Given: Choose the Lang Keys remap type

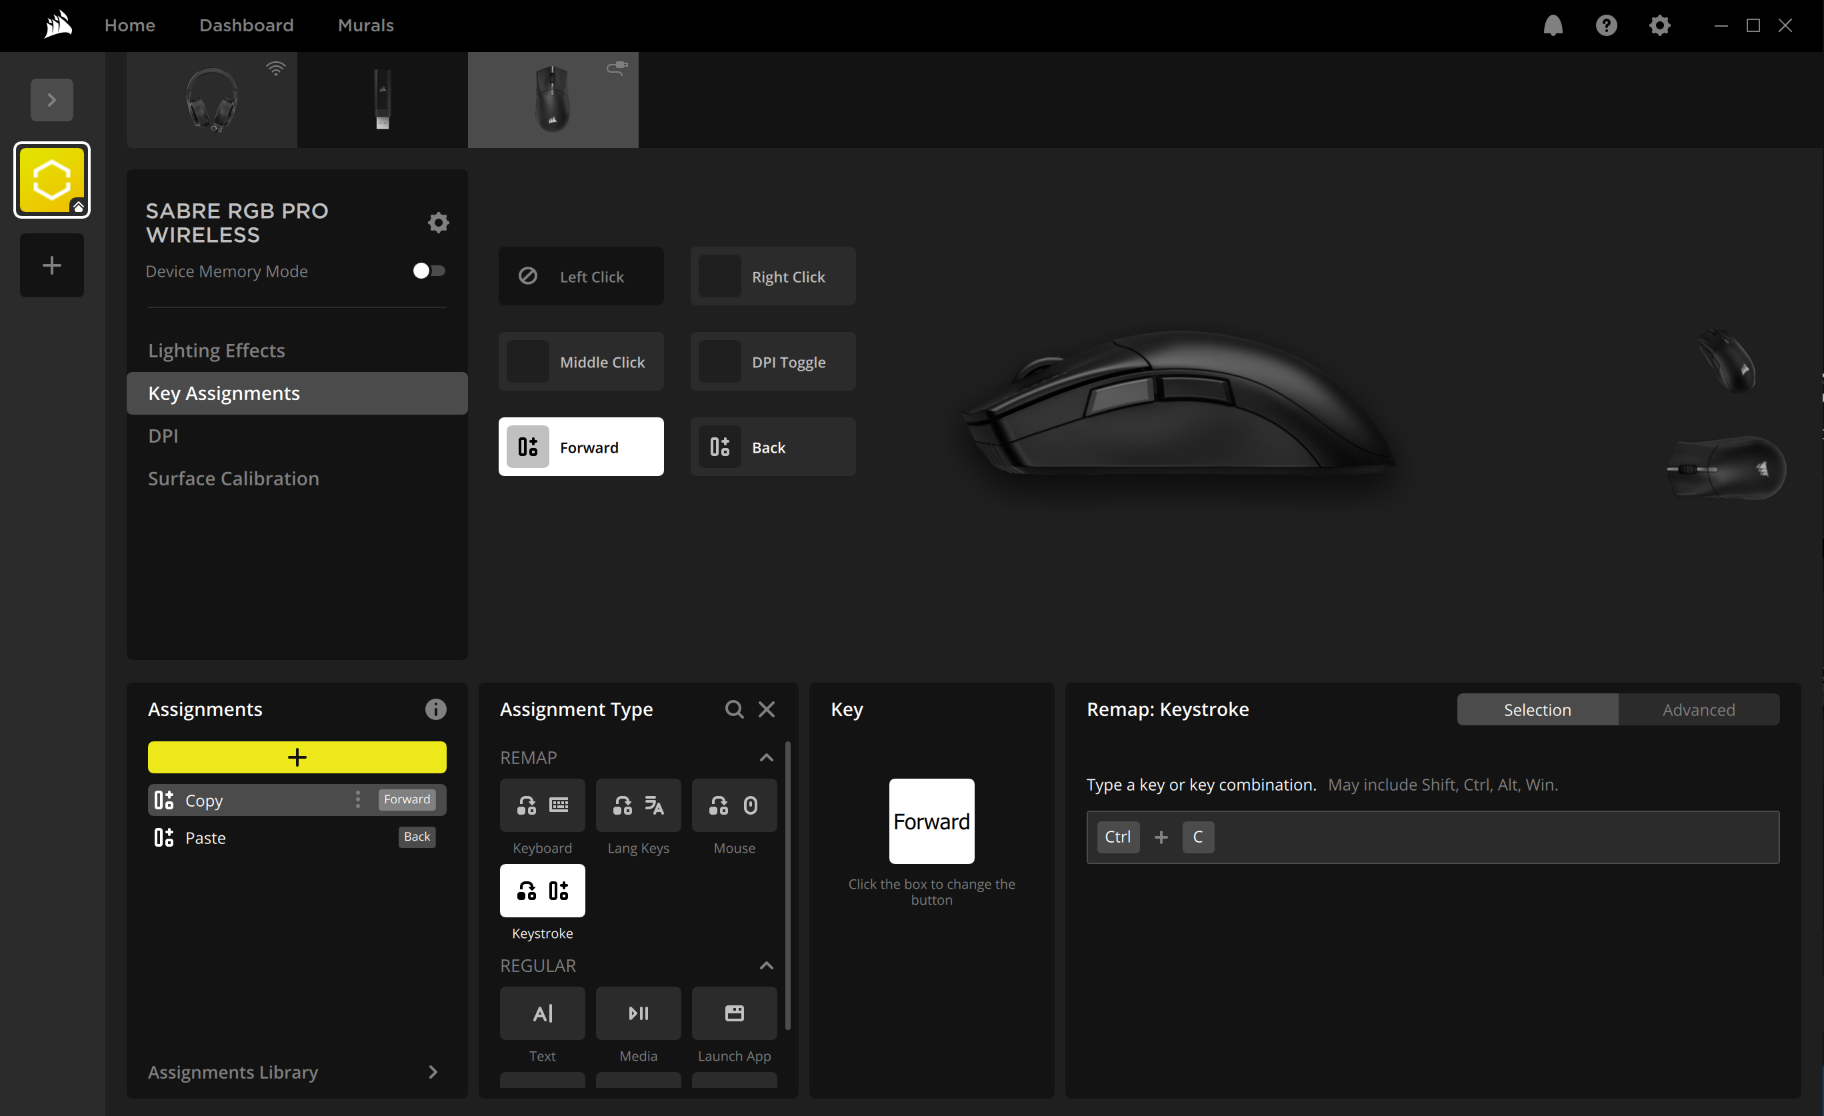Looking at the screenshot, I should coord(638,806).
